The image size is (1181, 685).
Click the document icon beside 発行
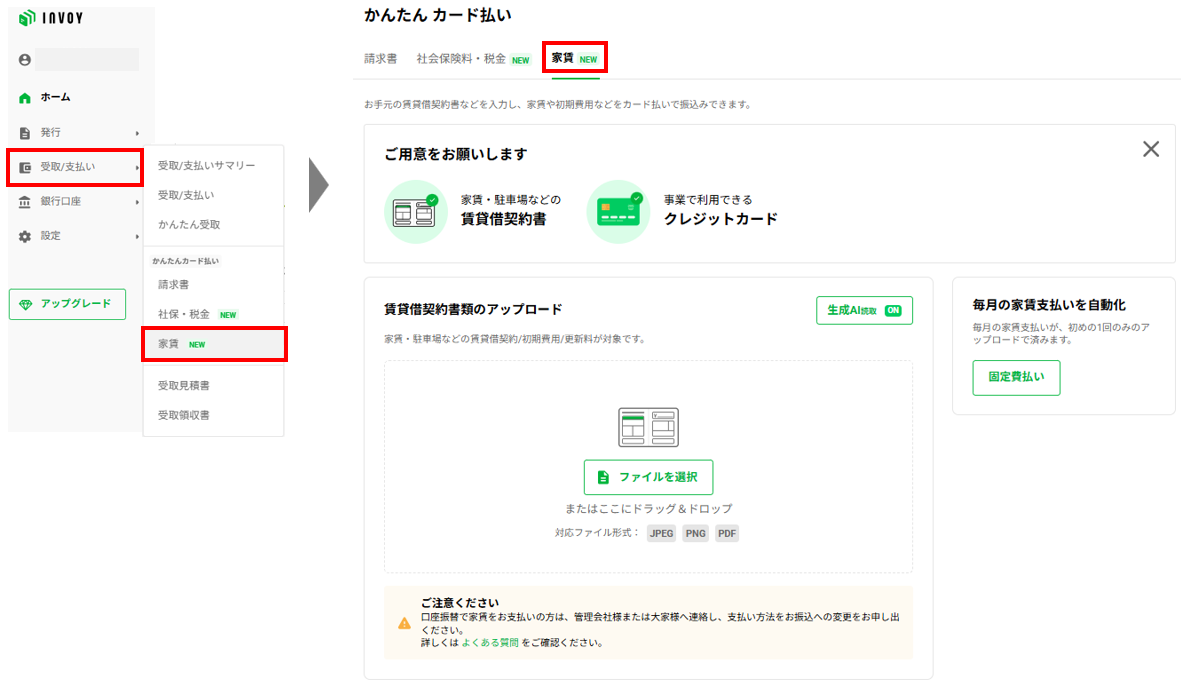[25, 133]
